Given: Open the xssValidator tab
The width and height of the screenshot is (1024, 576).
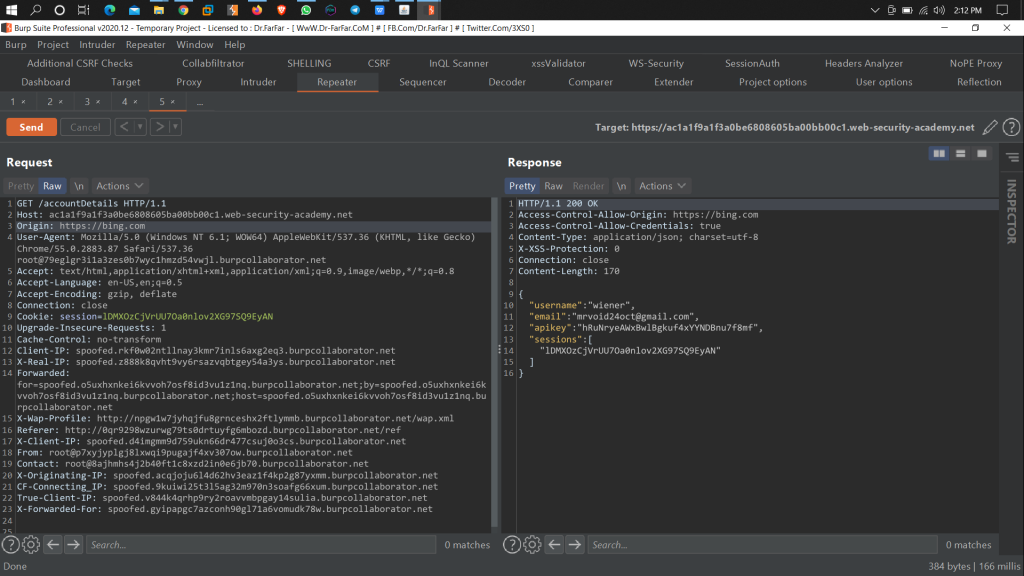Looking at the screenshot, I should pos(558,63).
